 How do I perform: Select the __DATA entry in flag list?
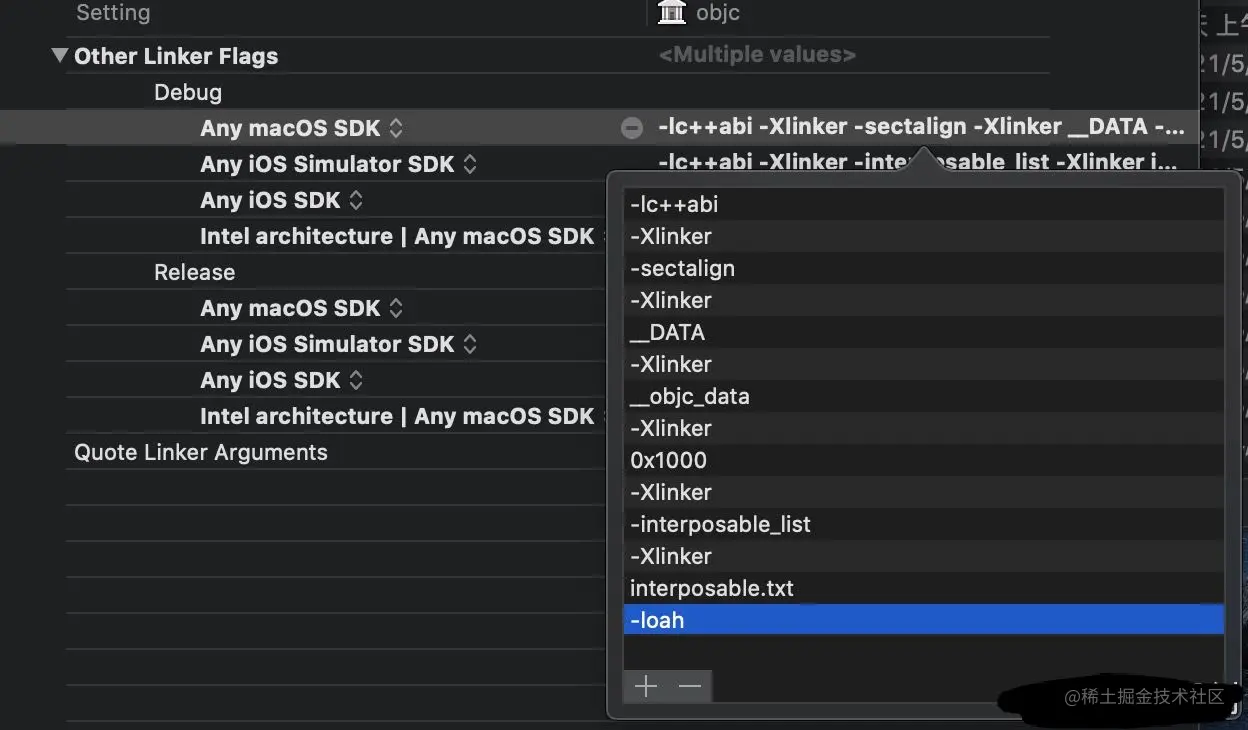667,332
